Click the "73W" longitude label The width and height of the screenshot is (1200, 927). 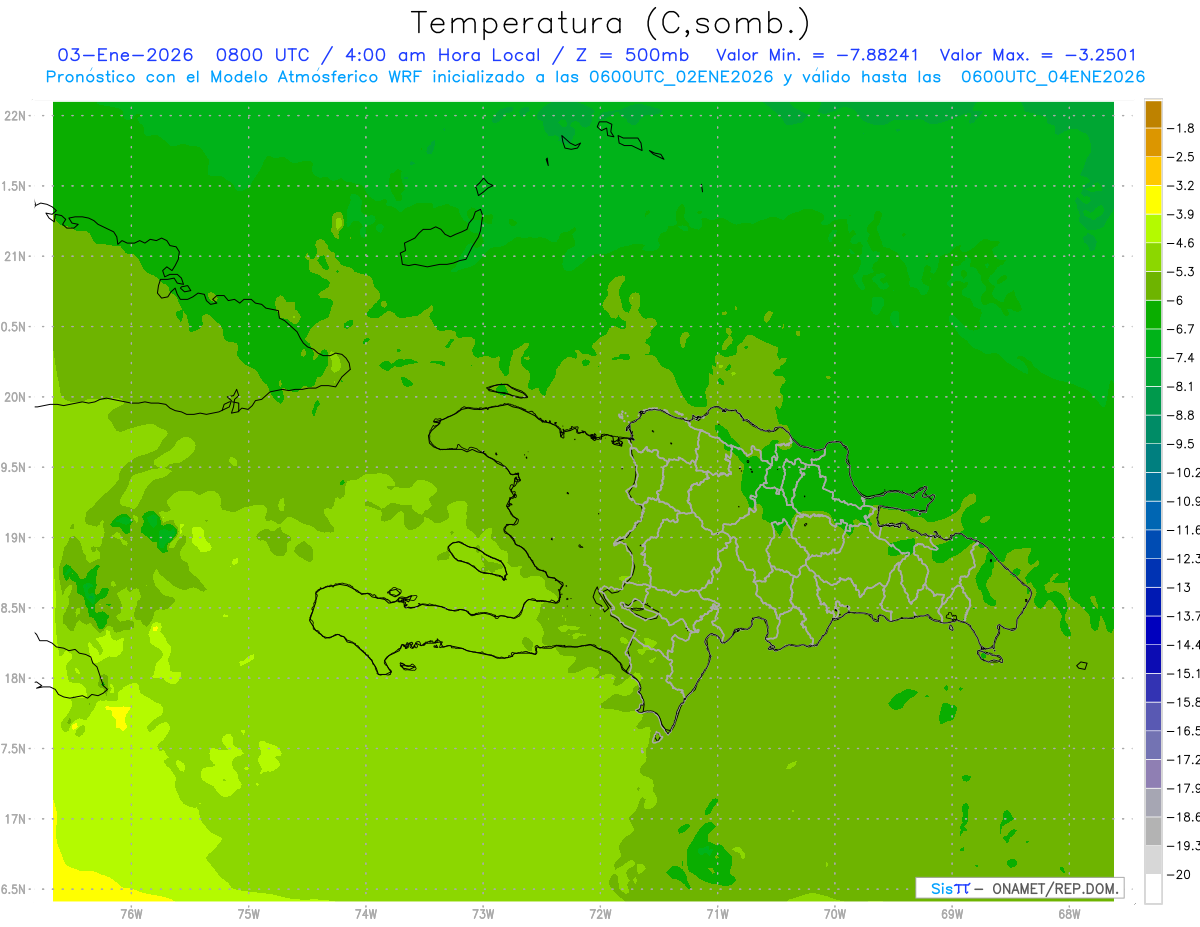pyautogui.click(x=483, y=914)
